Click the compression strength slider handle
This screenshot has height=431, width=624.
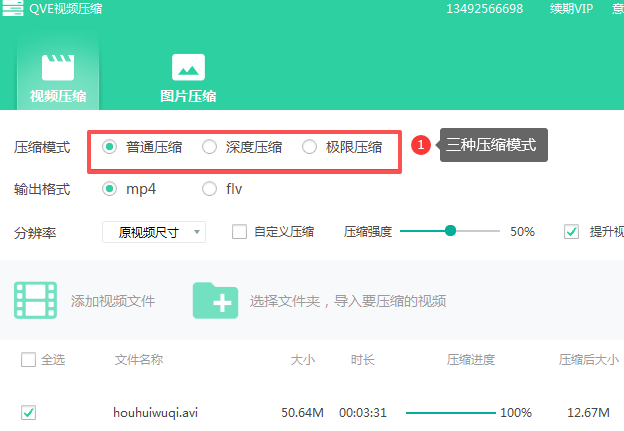[x=451, y=231]
